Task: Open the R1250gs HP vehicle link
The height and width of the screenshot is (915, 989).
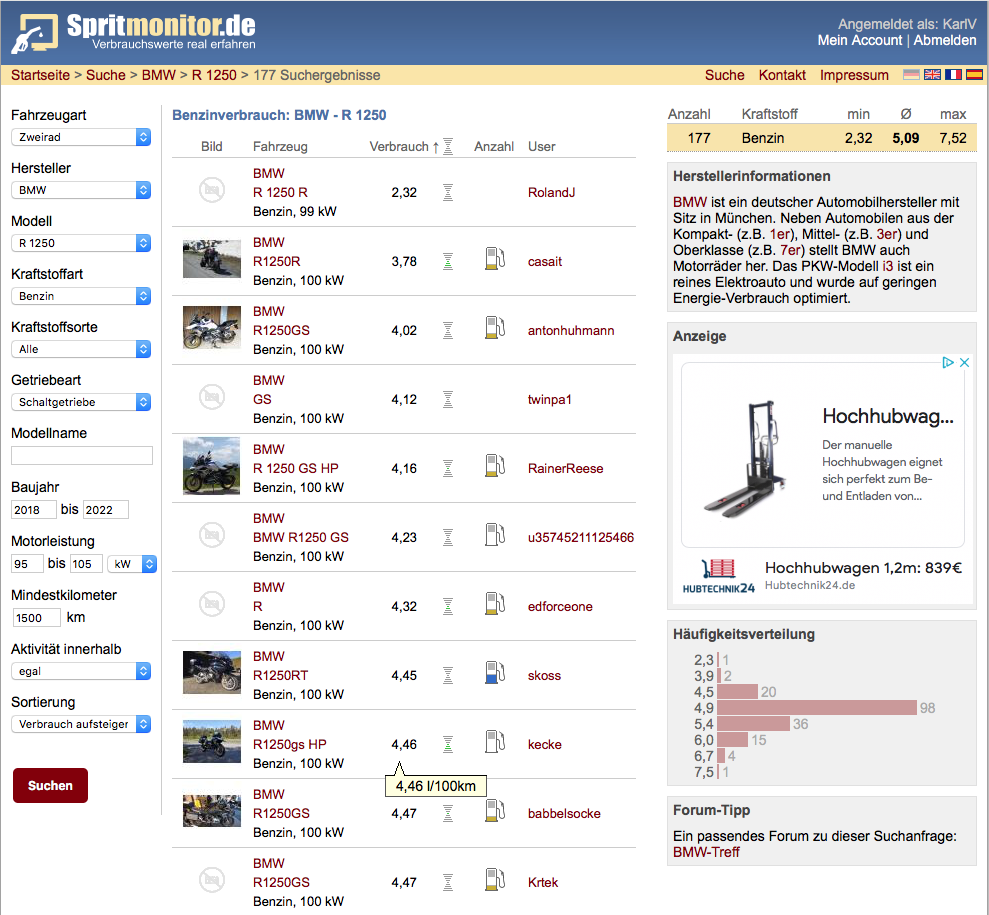Action: pos(290,744)
